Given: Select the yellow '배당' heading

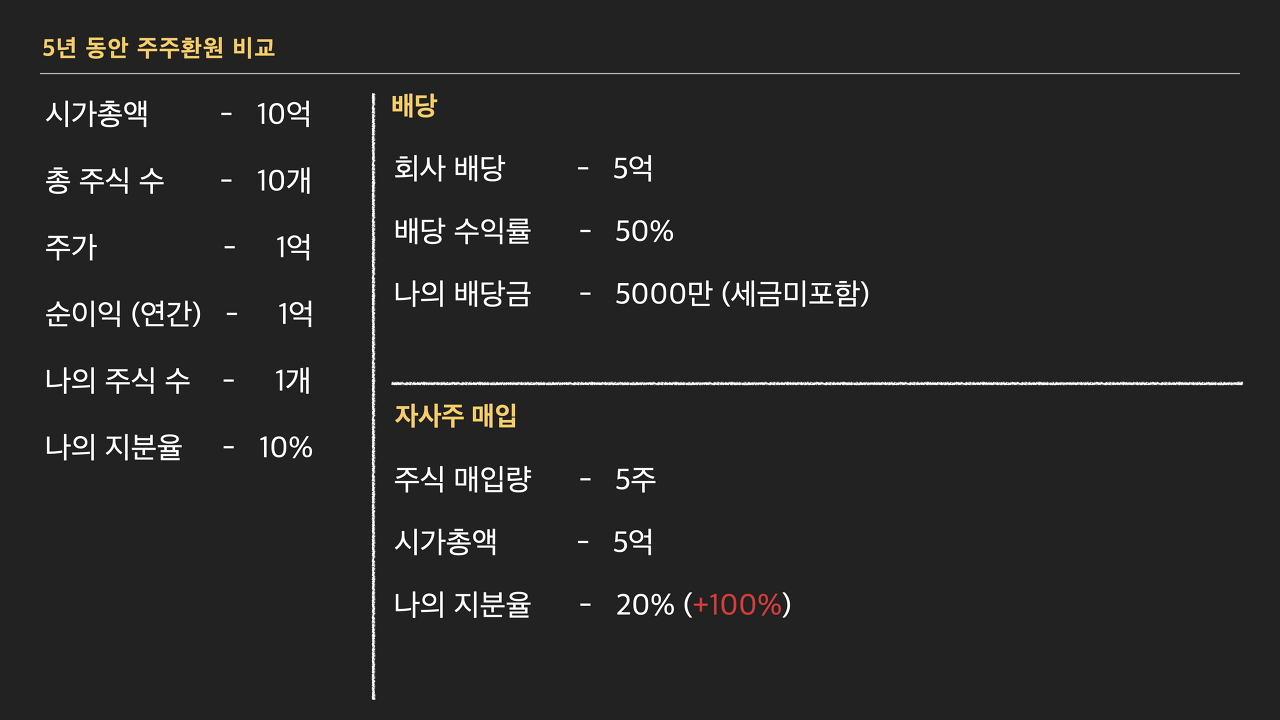Looking at the screenshot, I should [414, 106].
